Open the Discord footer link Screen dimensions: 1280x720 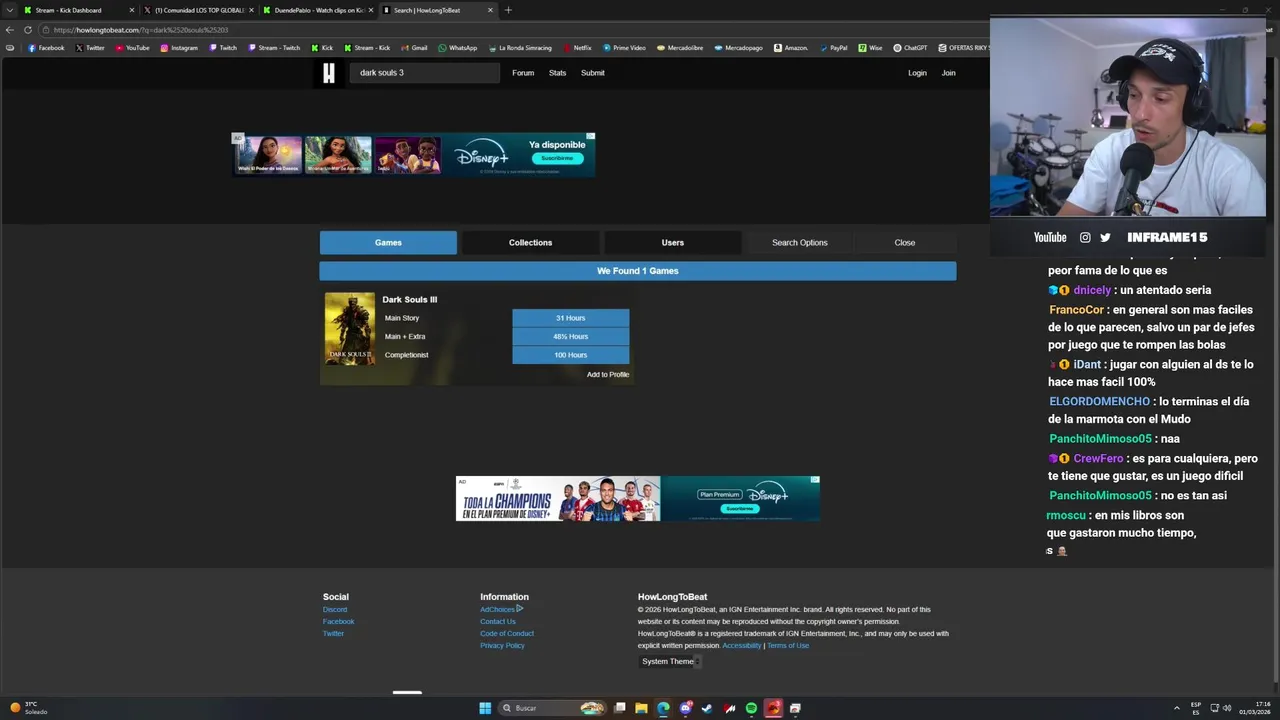[x=335, y=609]
